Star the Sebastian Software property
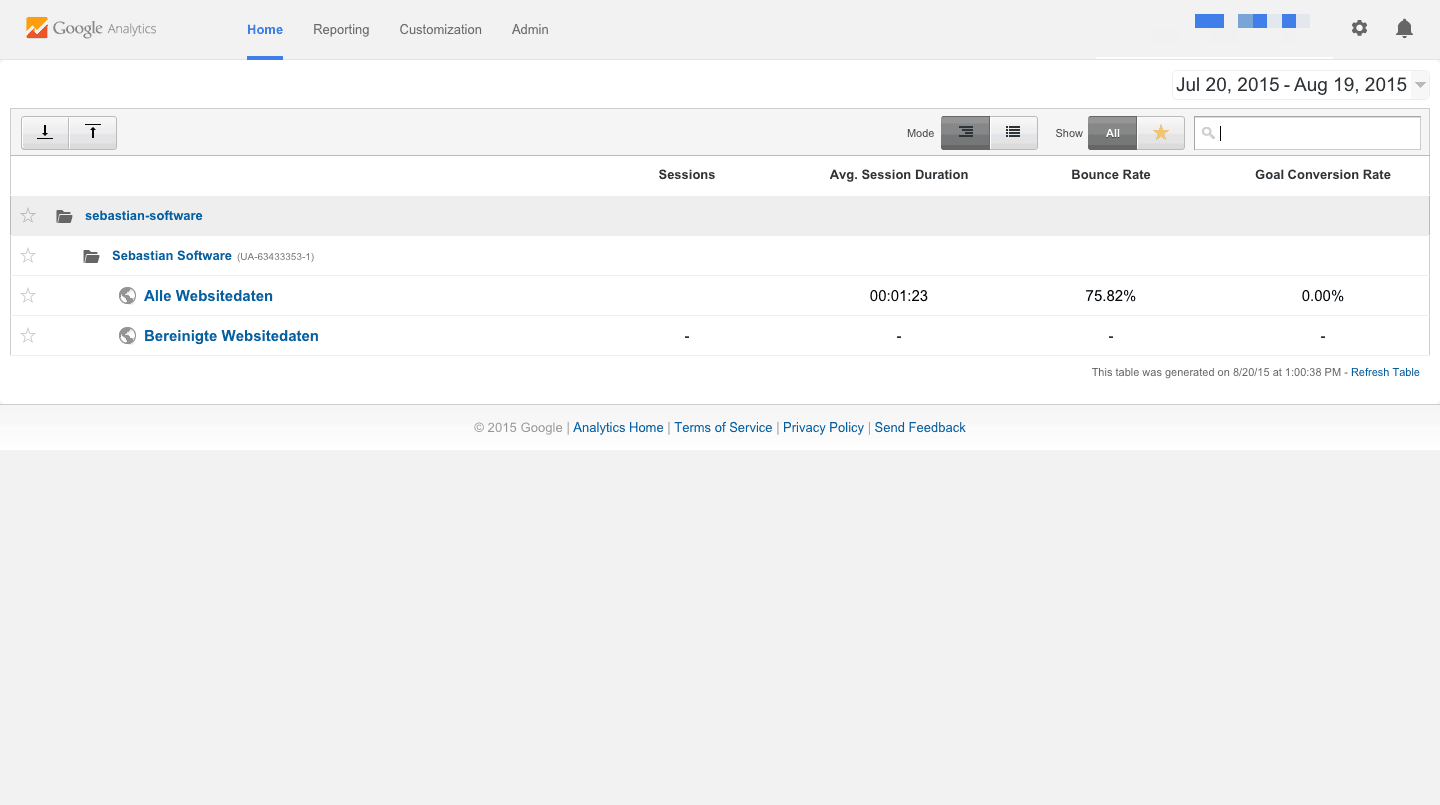 click(28, 256)
